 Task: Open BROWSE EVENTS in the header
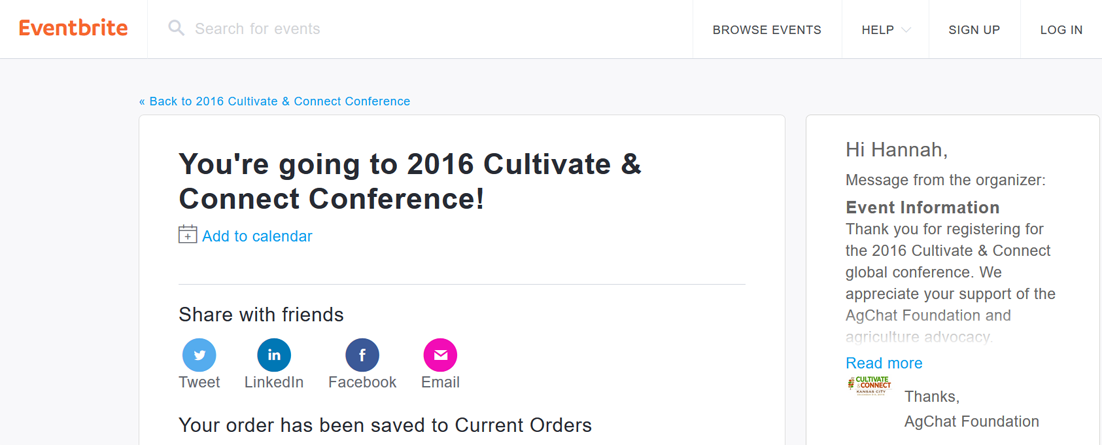coord(767,30)
